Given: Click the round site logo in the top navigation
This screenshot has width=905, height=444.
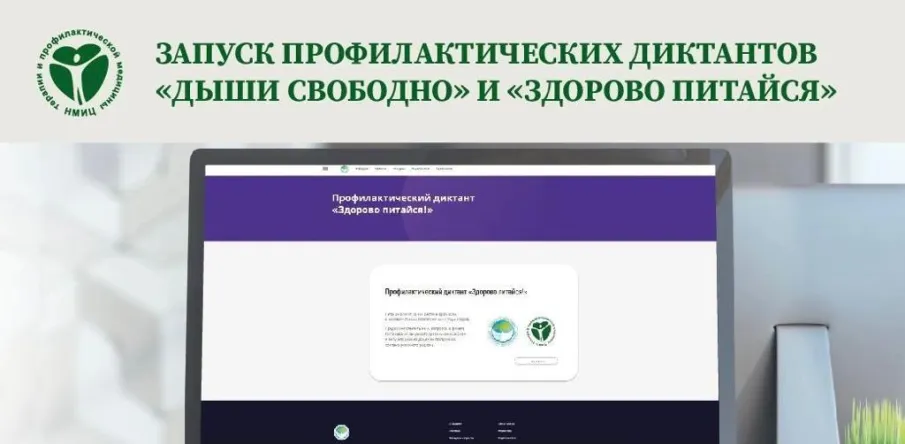Looking at the screenshot, I should point(345,169).
